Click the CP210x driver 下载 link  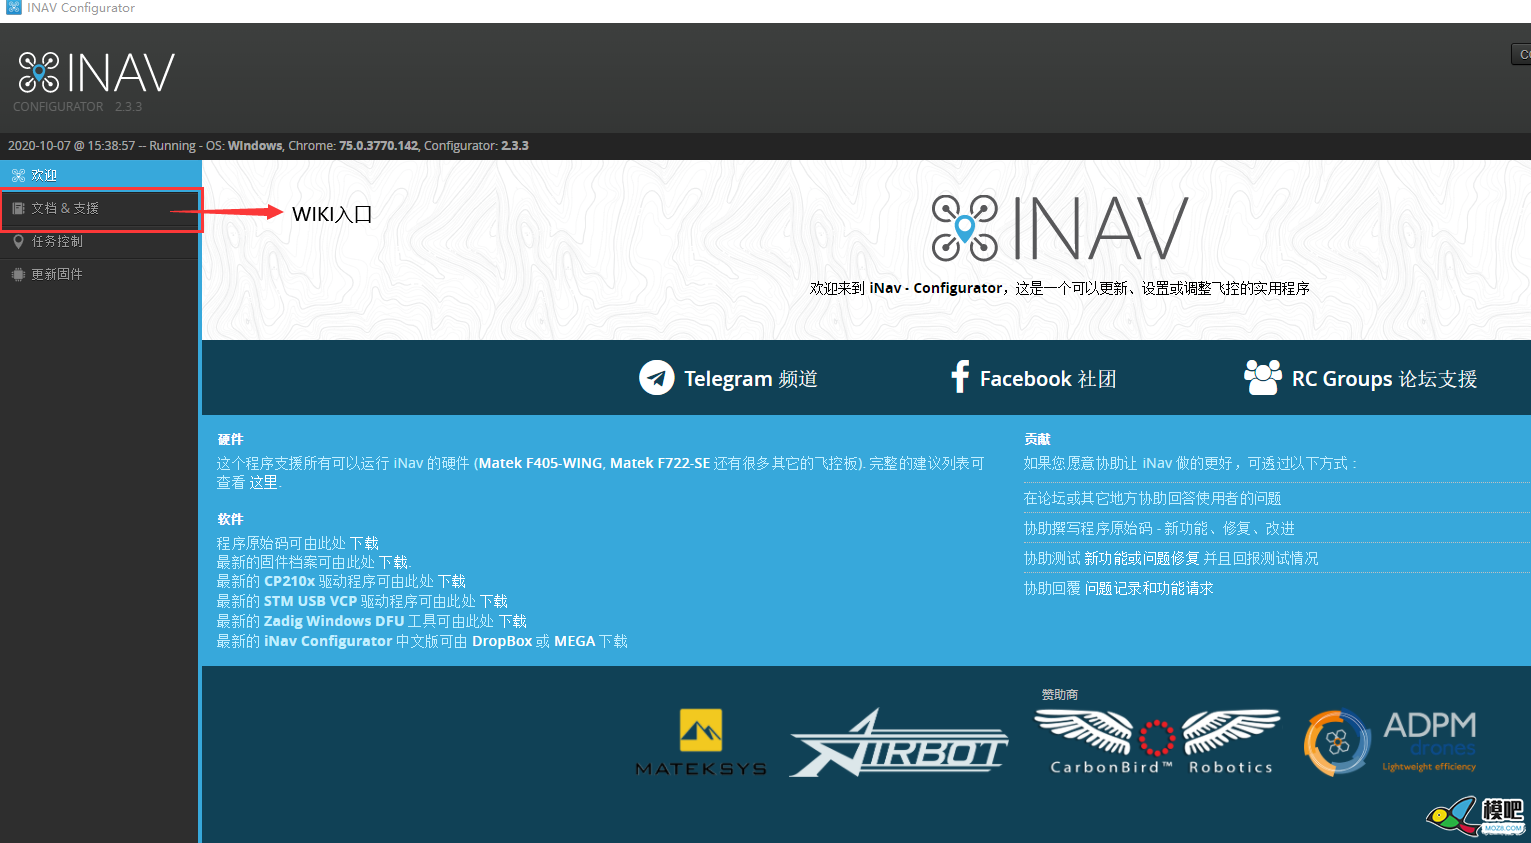click(451, 581)
